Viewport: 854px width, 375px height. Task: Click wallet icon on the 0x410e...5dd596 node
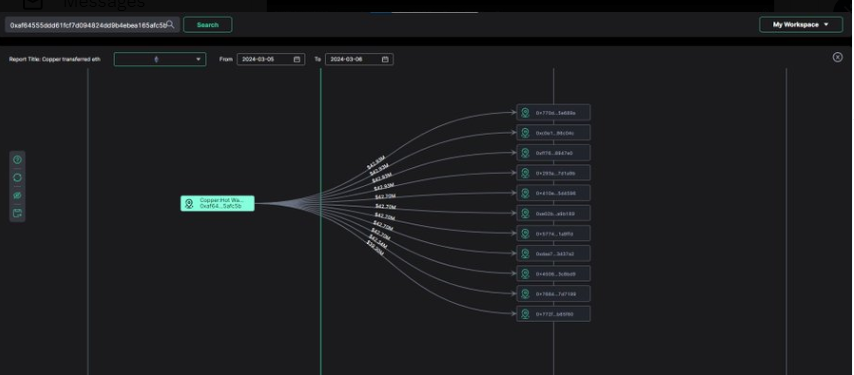coord(525,193)
